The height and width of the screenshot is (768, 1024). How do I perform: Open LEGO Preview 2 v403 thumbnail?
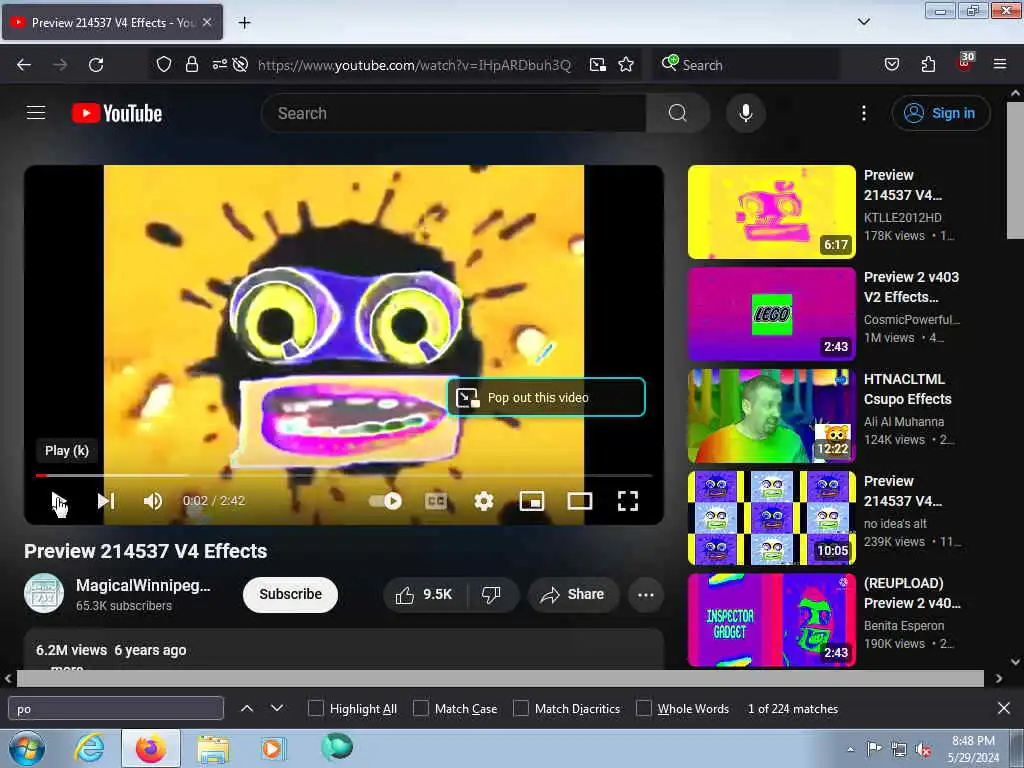tap(771, 313)
